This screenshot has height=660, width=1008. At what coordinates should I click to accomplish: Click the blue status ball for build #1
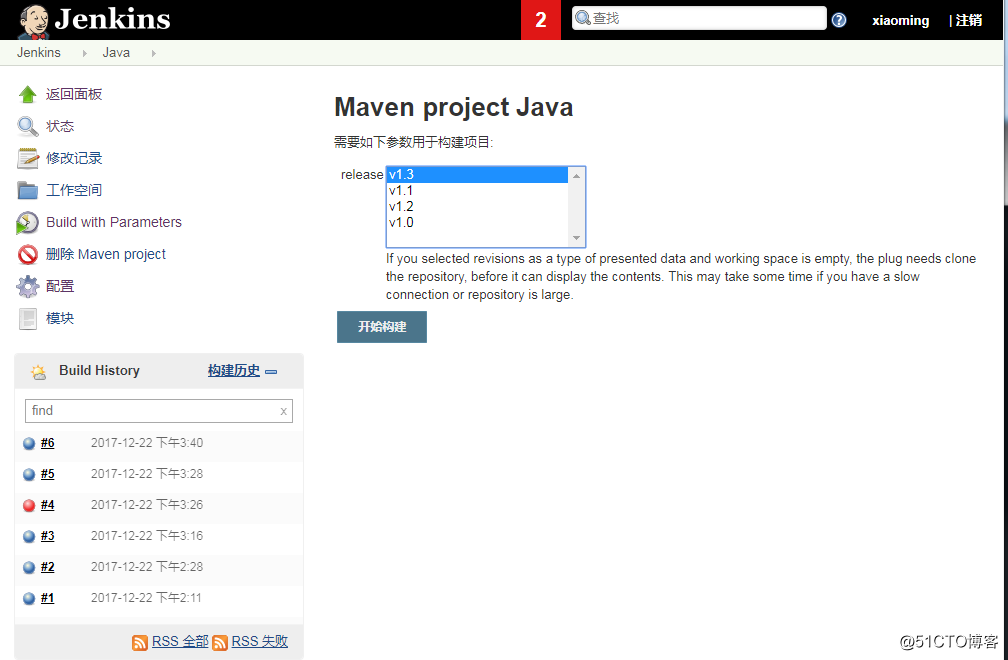click(x=29, y=598)
